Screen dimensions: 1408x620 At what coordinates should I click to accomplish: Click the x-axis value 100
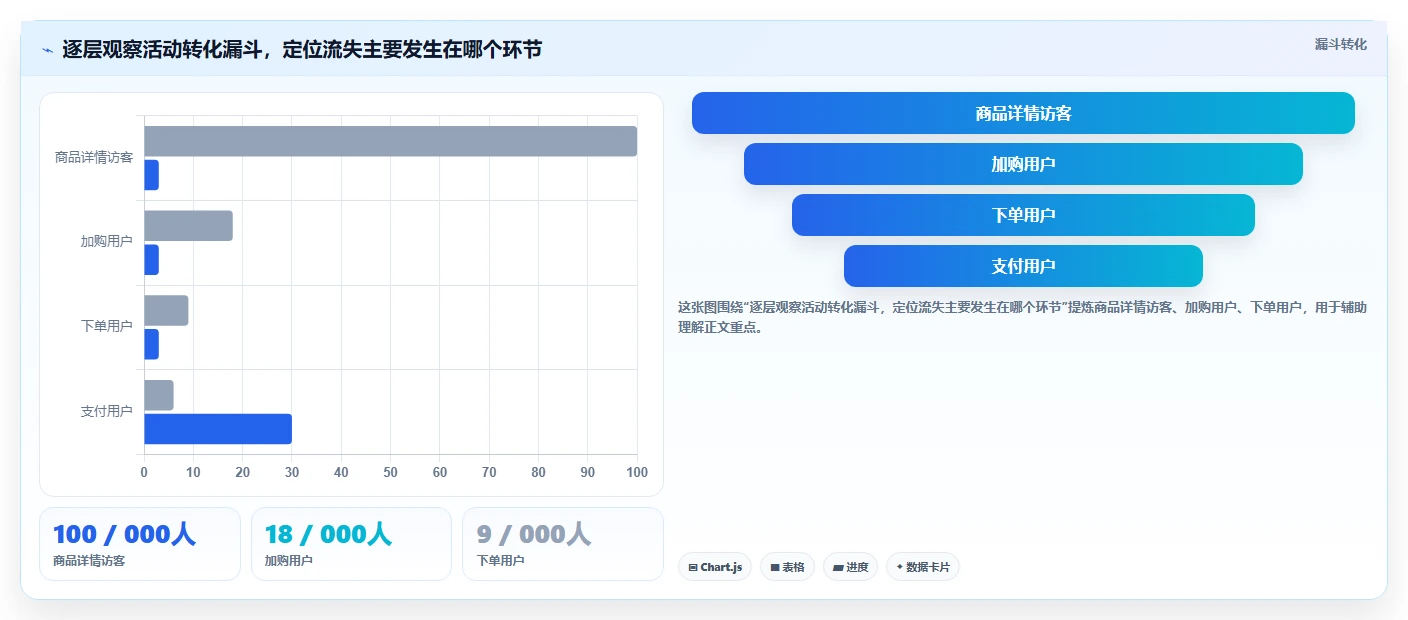click(x=637, y=472)
